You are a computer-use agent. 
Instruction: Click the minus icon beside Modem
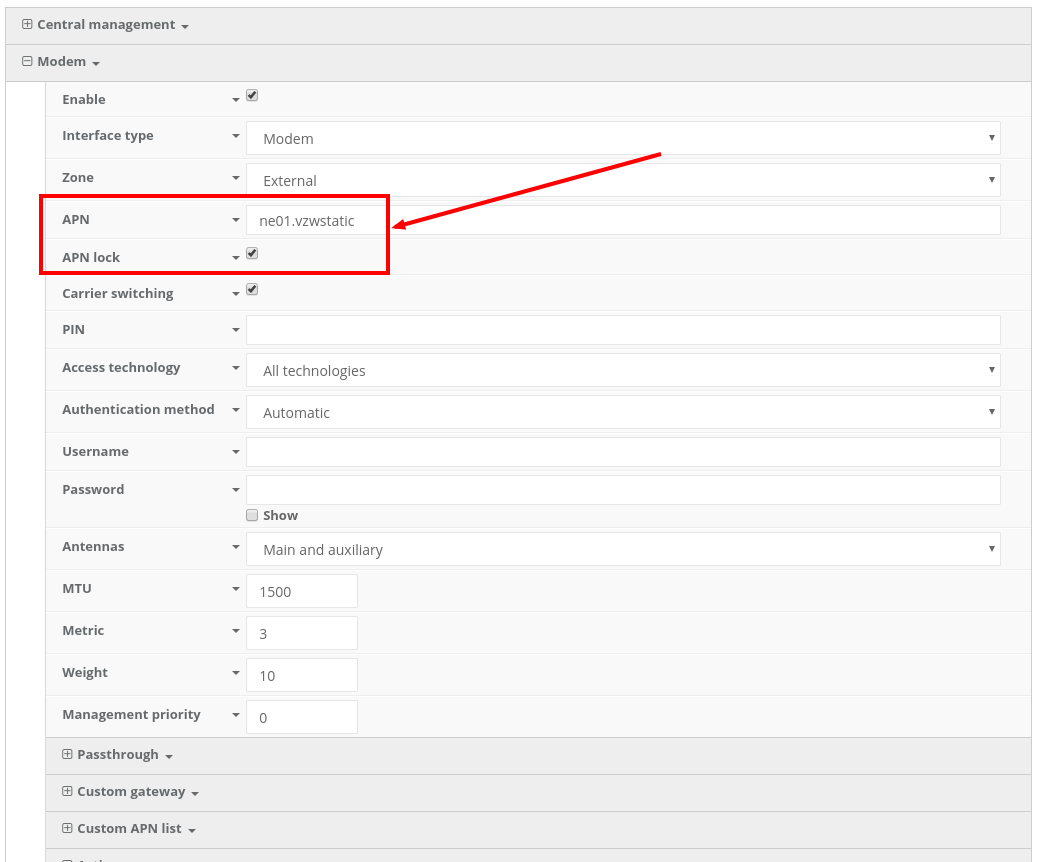(x=26, y=61)
